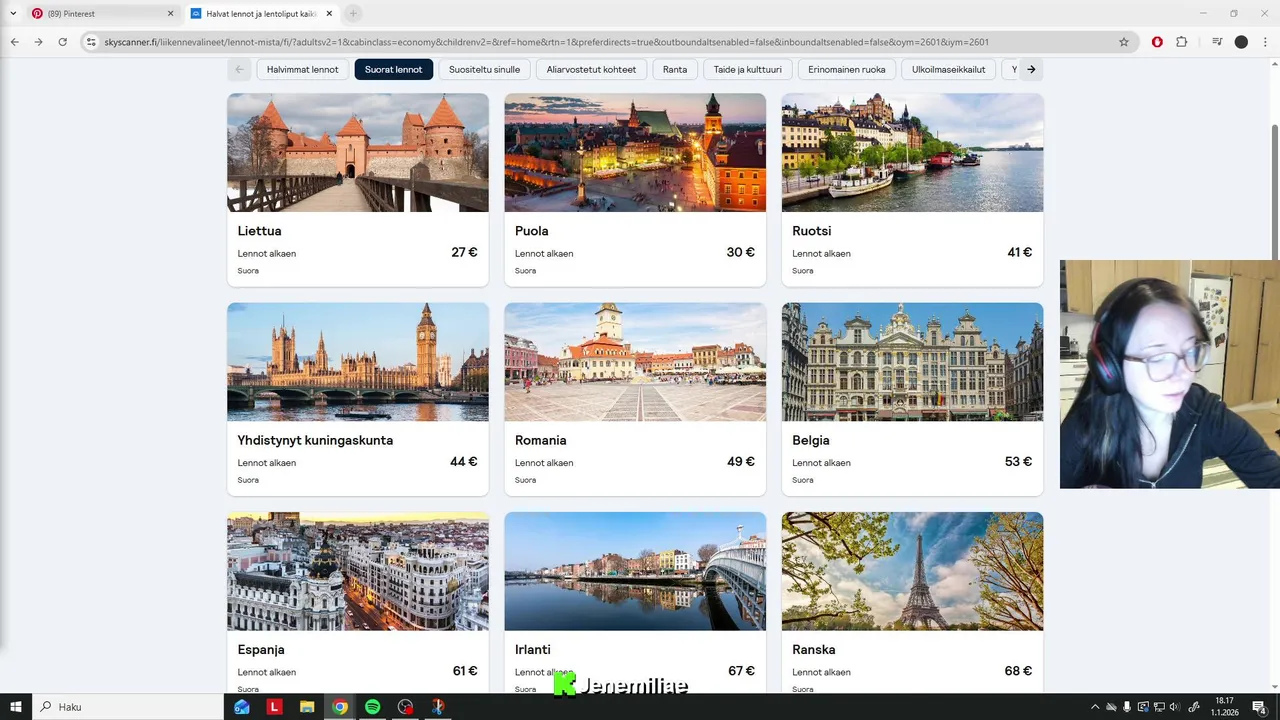Open the Windows Start menu

click(x=16, y=707)
